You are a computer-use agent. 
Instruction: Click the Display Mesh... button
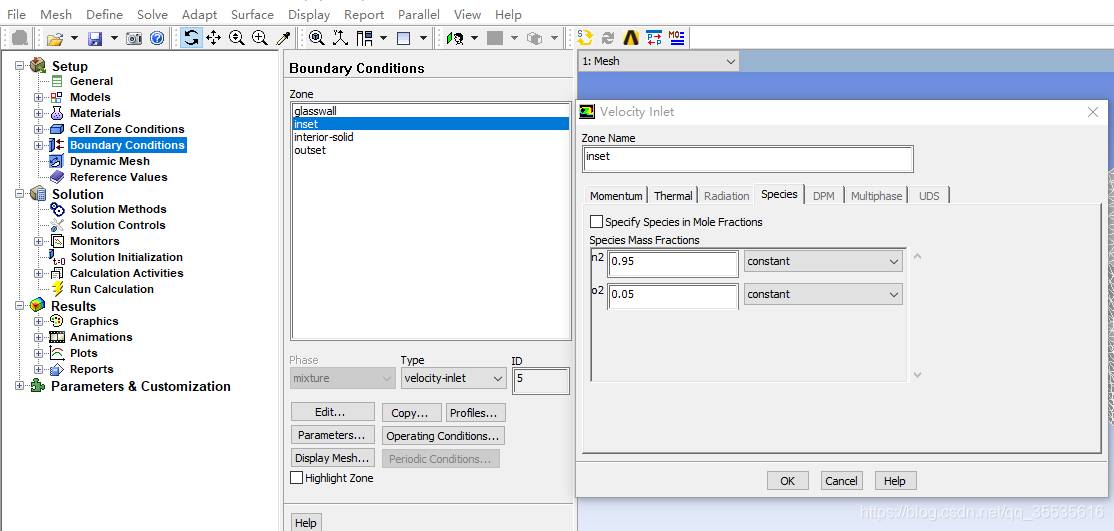click(x=332, y=458)
